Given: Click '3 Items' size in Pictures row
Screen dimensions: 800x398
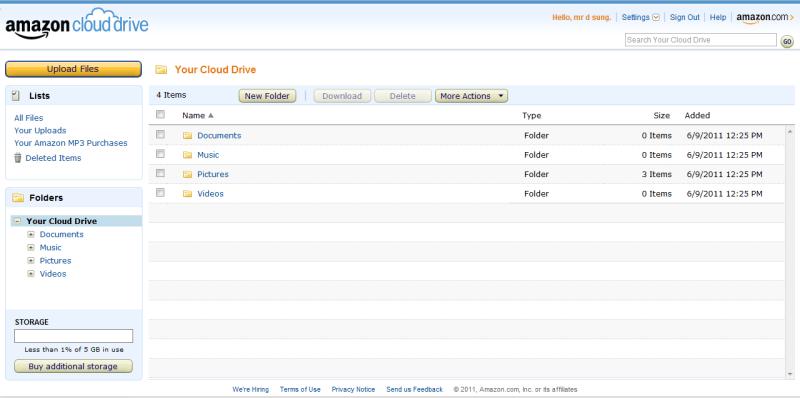Looking at the screenshot, I should pyautogui.click(x=657, y=175).
